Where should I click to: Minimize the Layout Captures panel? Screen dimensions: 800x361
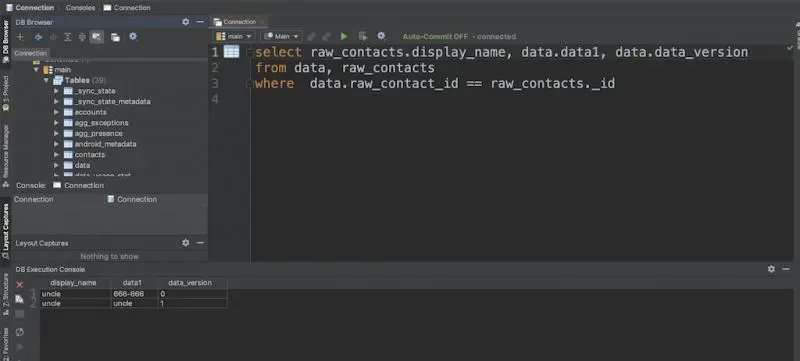[200, 243]
